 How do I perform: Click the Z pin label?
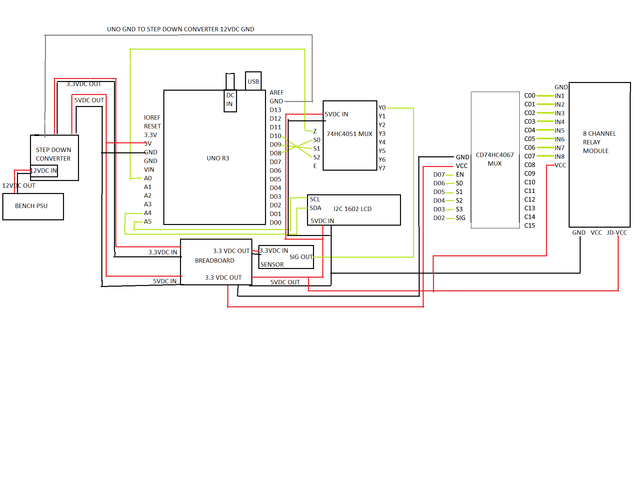[315, 131]
